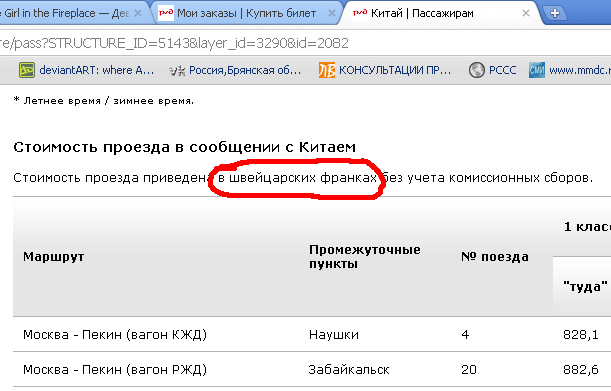Click the text 'без учета комиссионных сборов'
The width and height of the screenshot is (611, 391).
[x=487, y=178]
